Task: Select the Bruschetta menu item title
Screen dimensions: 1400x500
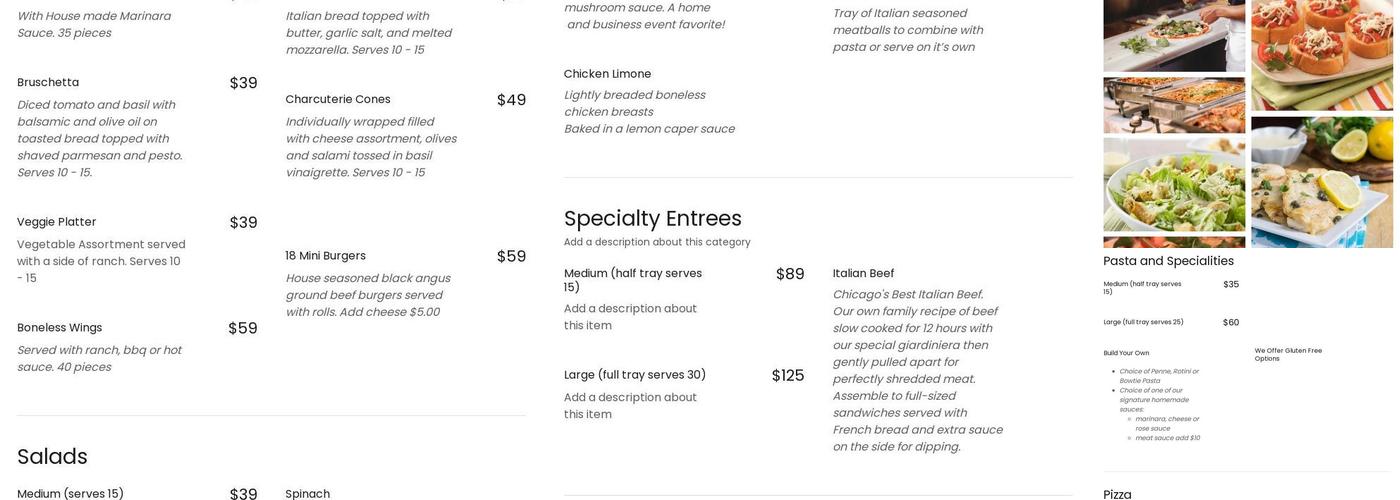Action: [x=48, y=82]
